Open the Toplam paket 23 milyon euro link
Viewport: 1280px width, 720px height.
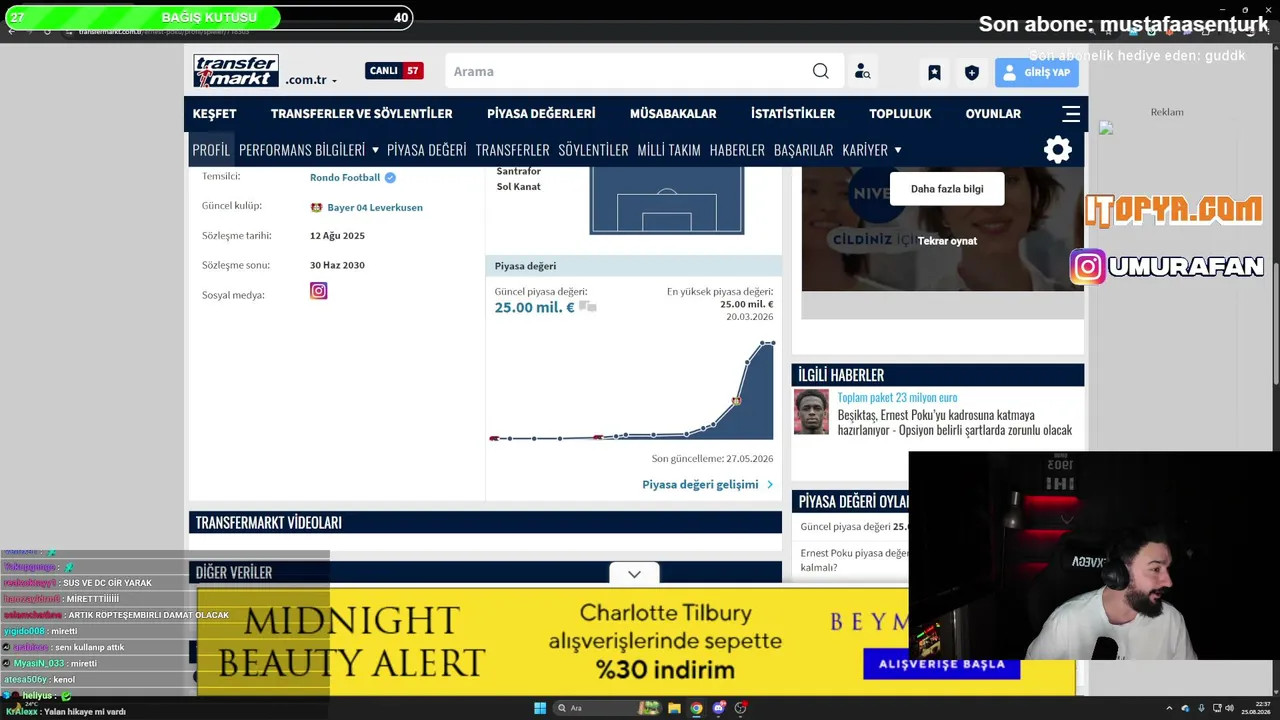897,398
